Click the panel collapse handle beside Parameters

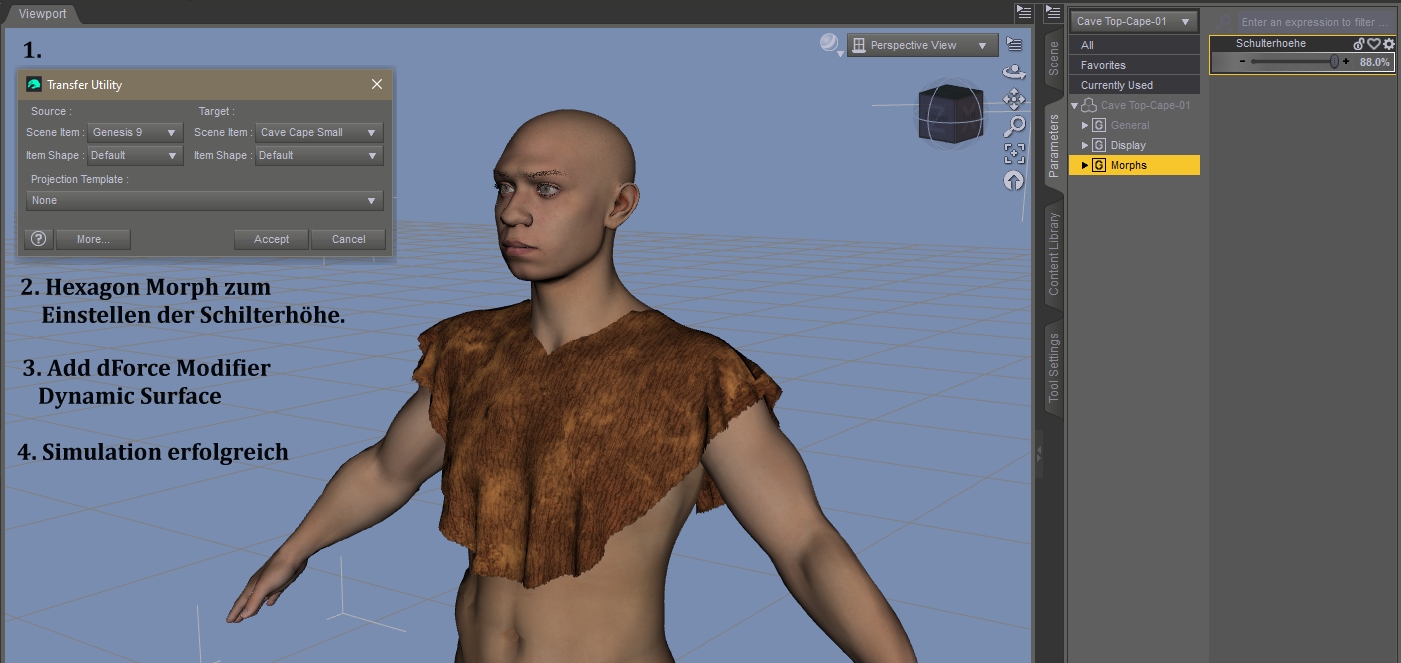point(1038,452)
